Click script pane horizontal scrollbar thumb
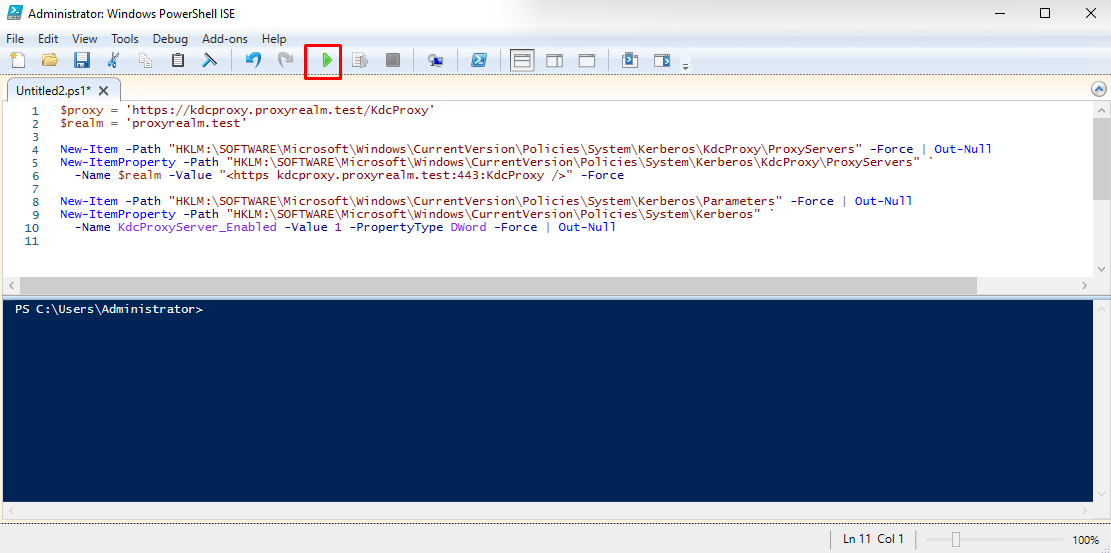1111x553 pixels. 498,285
